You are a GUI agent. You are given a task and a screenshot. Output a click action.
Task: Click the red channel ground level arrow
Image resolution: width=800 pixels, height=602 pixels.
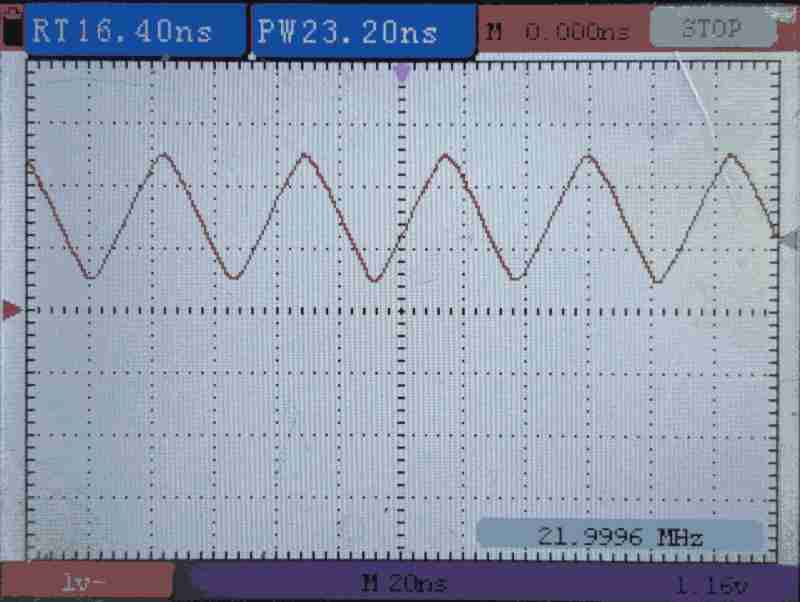[11, 311]
